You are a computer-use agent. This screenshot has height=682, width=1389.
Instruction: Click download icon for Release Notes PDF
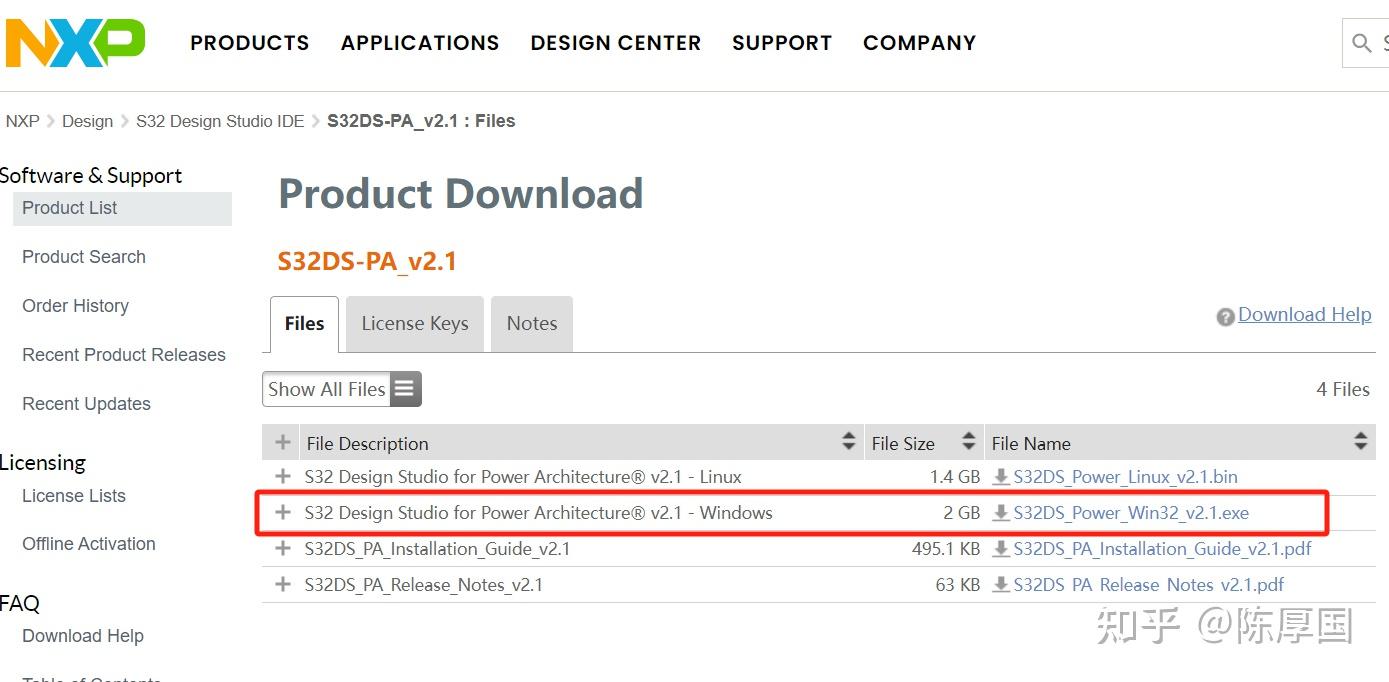(1000, 585)
